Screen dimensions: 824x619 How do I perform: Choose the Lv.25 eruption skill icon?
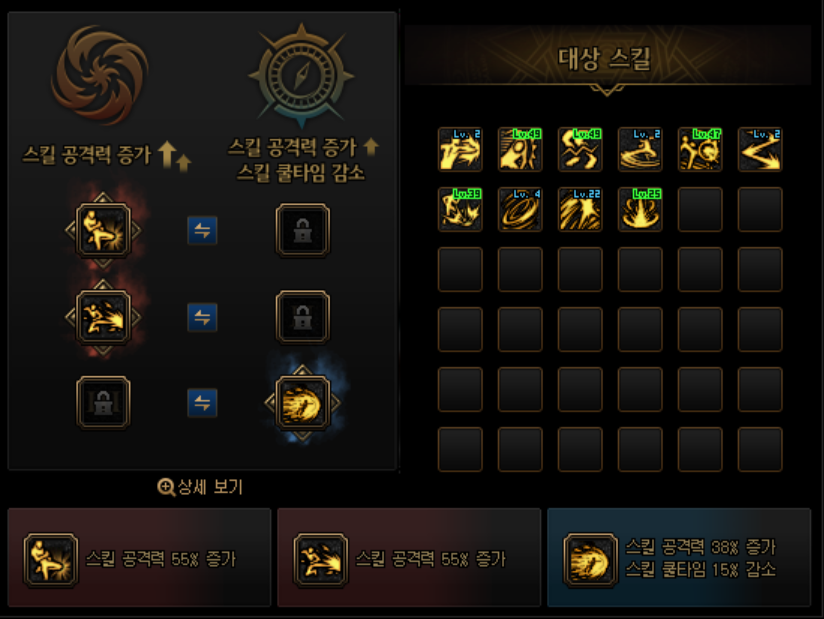(x=640, y=209)
